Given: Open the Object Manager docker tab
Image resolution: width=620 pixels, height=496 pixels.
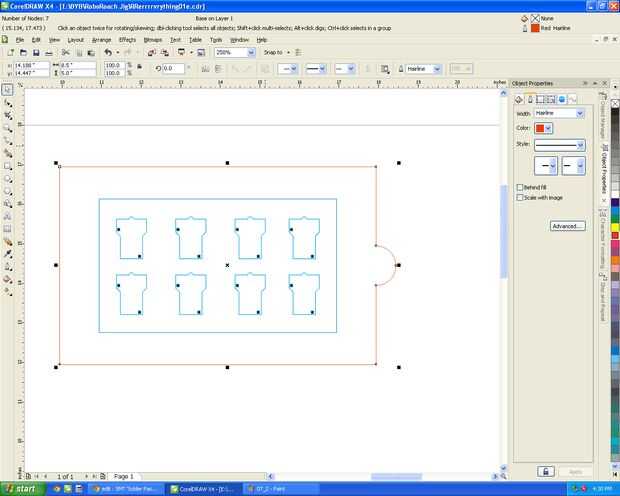Looking at the screenshot, I should click(603, 116).
